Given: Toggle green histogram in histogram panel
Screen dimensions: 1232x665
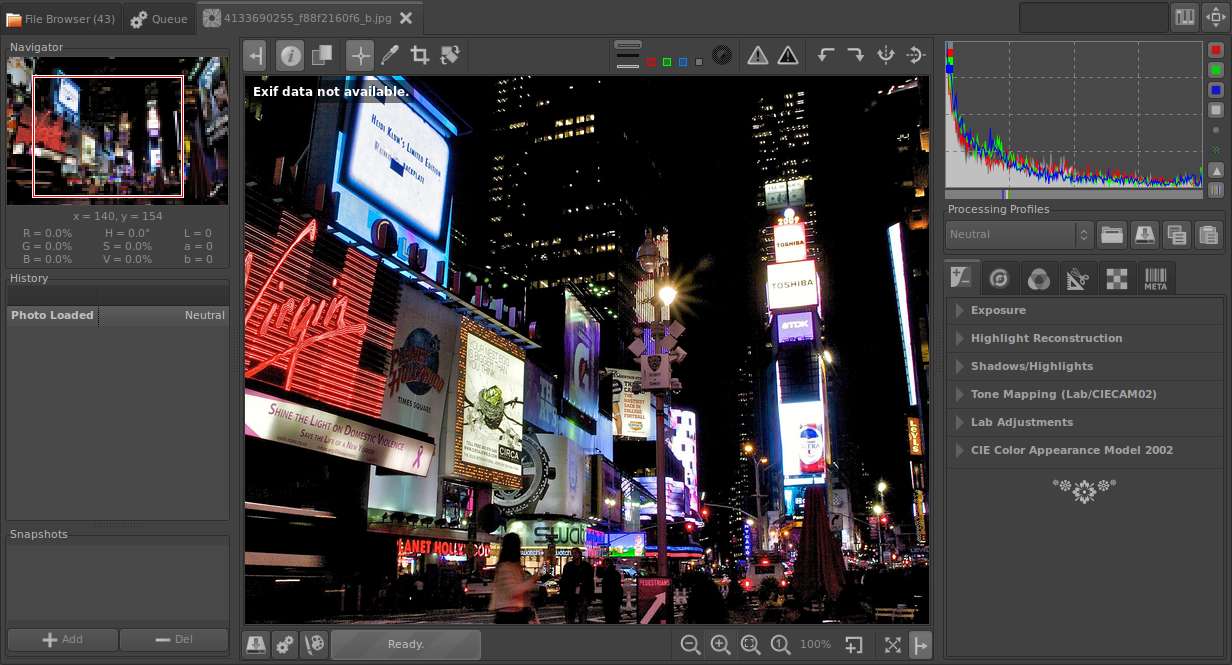Looking at the screenshot, I should [x=1216, y=70].
